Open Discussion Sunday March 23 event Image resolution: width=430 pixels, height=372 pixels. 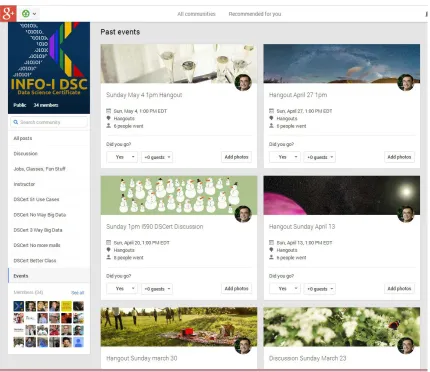[x=307, y=358]
